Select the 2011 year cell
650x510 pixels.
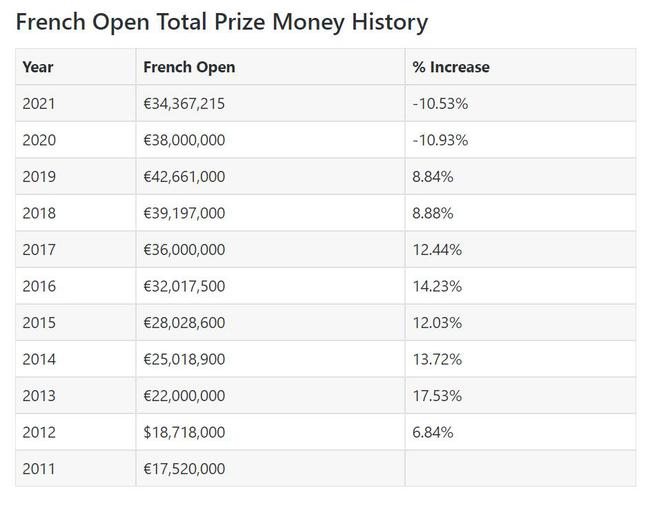[38, 469]
